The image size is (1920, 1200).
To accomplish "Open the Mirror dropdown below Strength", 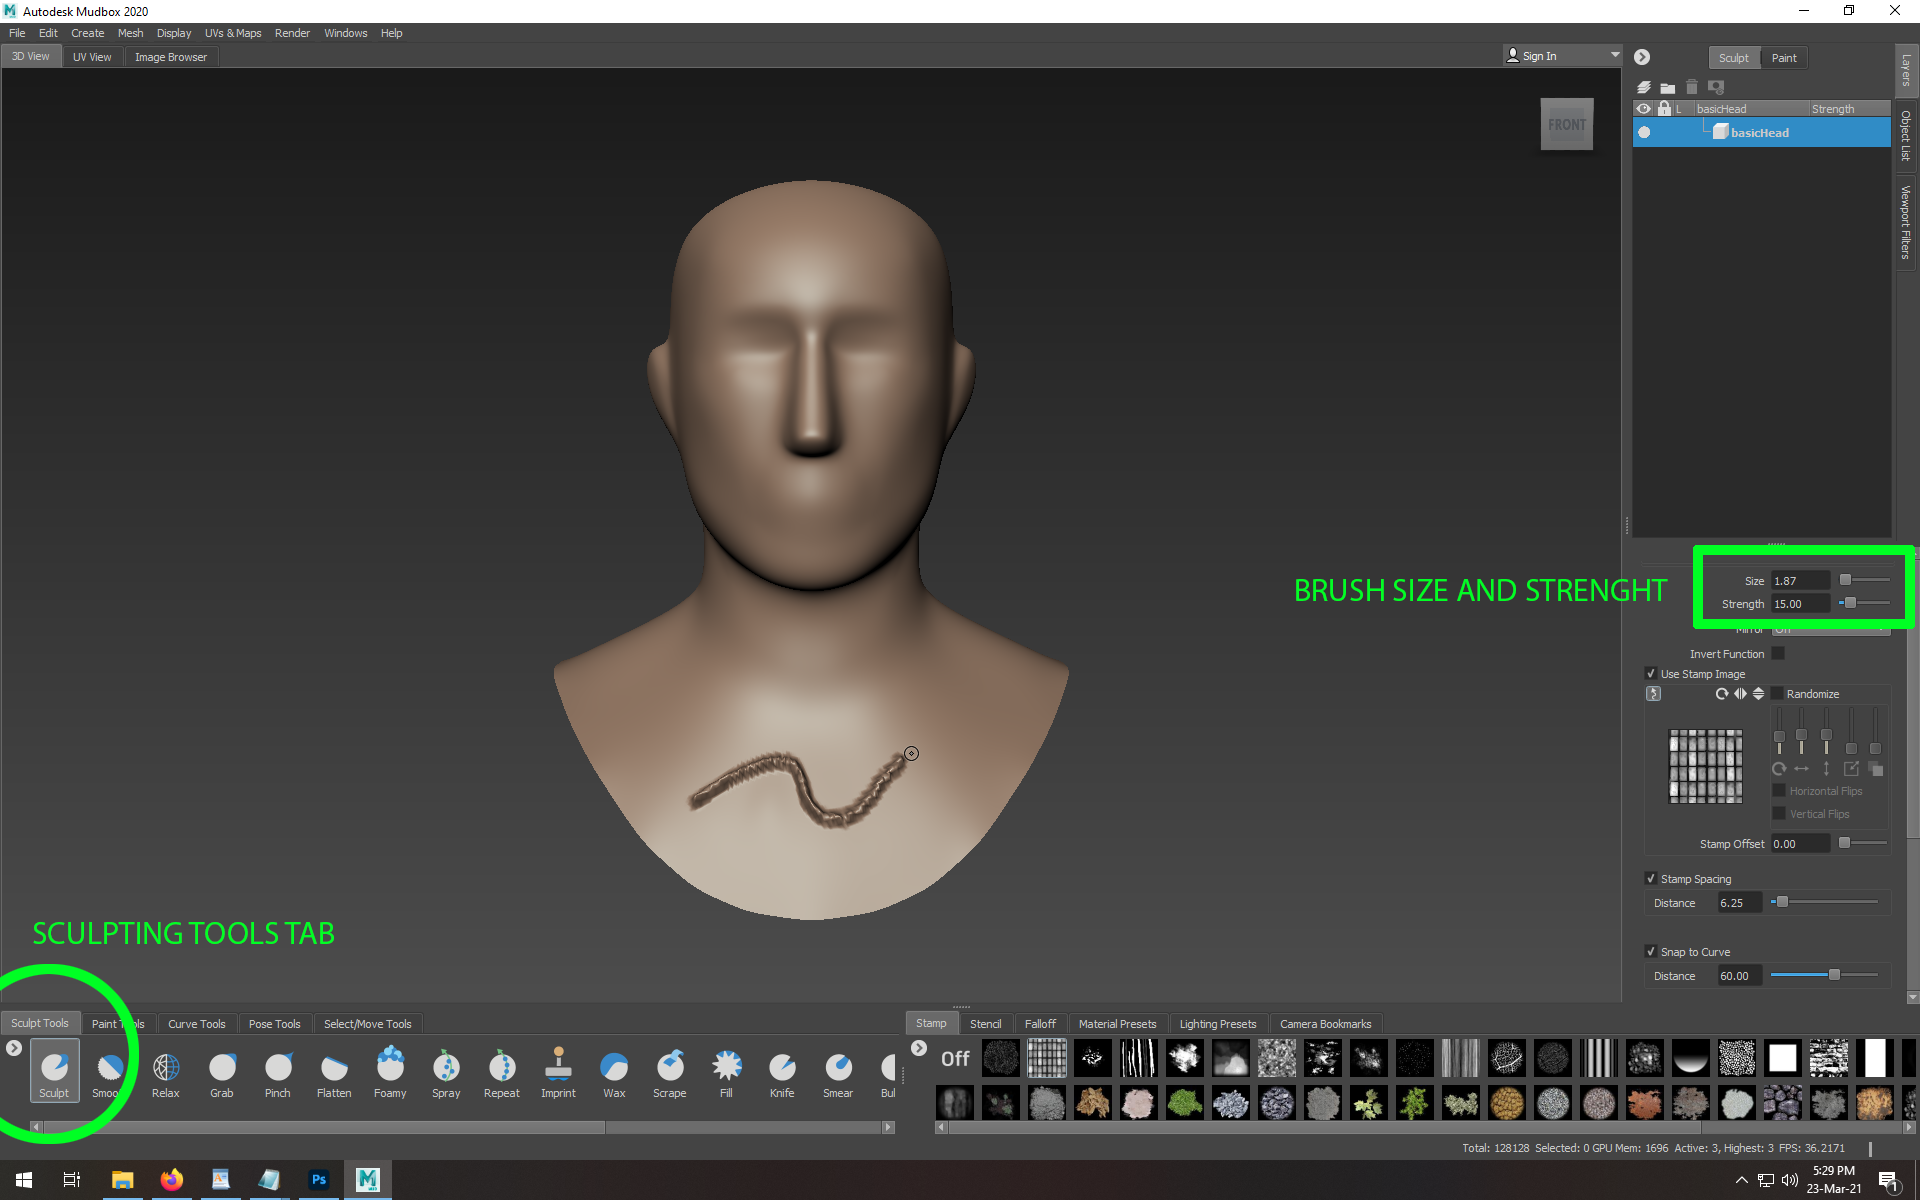I will point(1831,630).
